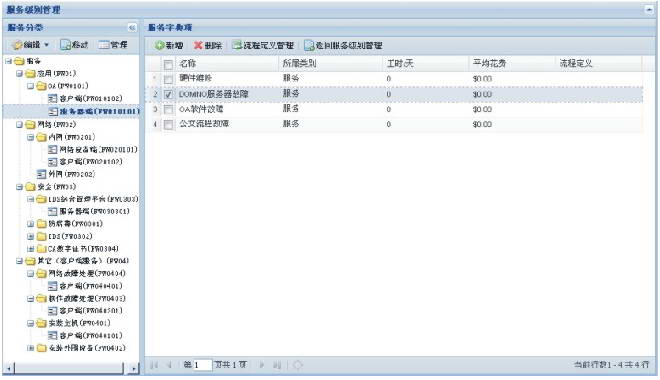Click the horizontal scrollbar thumb under the tree
Viewport: 660px width, 380px height.
coord(69,369)
